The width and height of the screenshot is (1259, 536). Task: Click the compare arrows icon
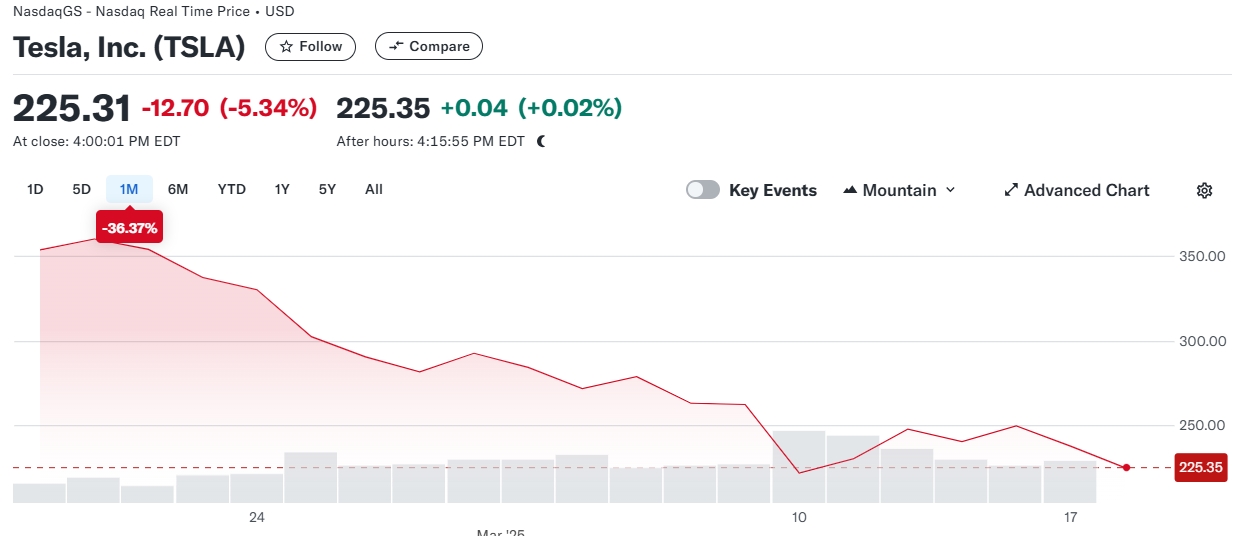[396, 46]
